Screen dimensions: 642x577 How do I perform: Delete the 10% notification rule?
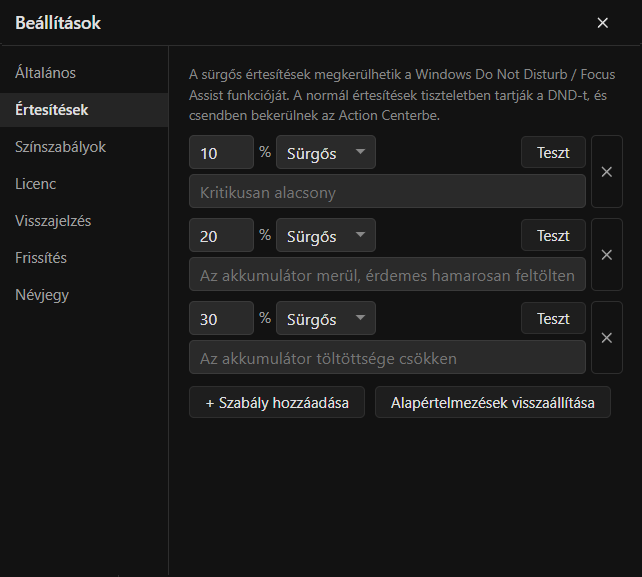point(607,172)
